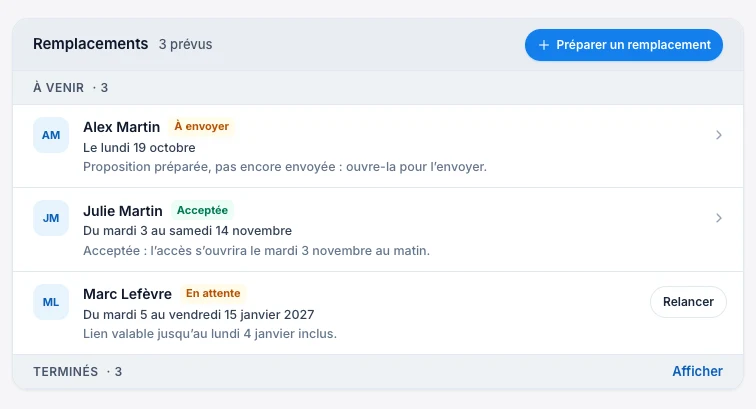Click Afficher to show Terminés

[x=697, y=371]
